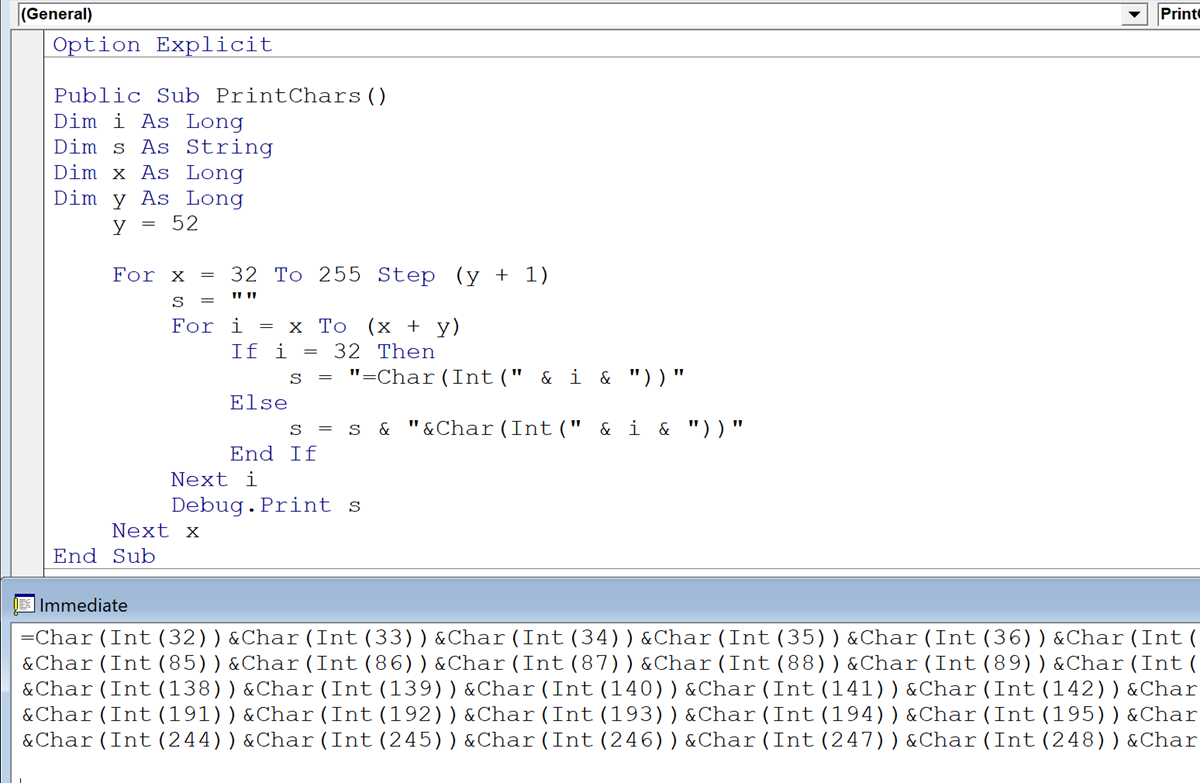
Task: Click margin bar beside the If i = 32 line
Action: (x=25, y=351)
